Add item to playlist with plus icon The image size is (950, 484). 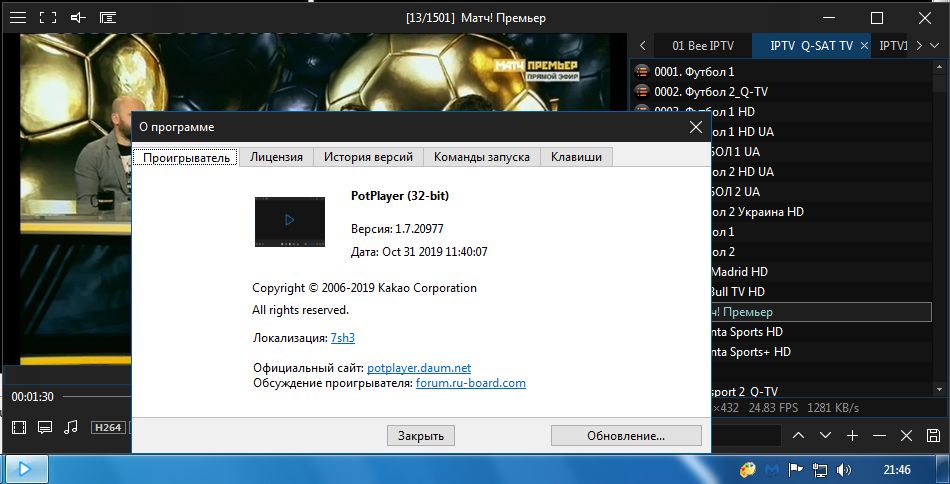(x=852, y=436)
